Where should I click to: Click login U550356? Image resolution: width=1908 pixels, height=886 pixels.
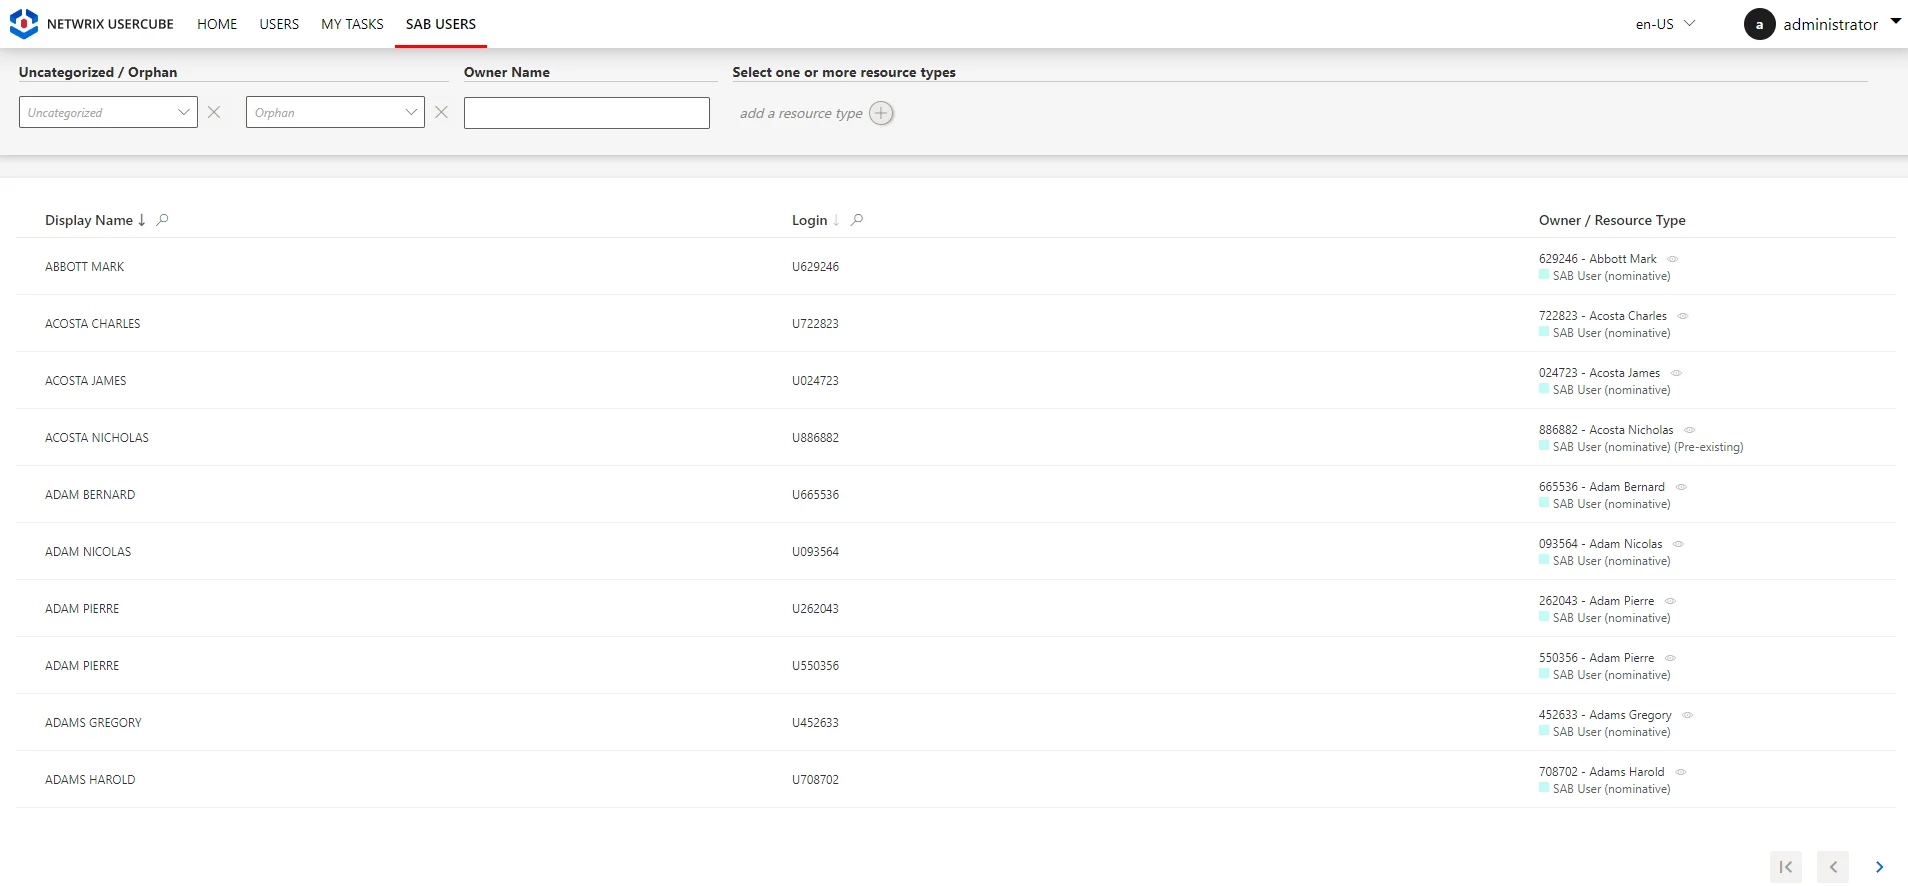[x=816, y=666]
